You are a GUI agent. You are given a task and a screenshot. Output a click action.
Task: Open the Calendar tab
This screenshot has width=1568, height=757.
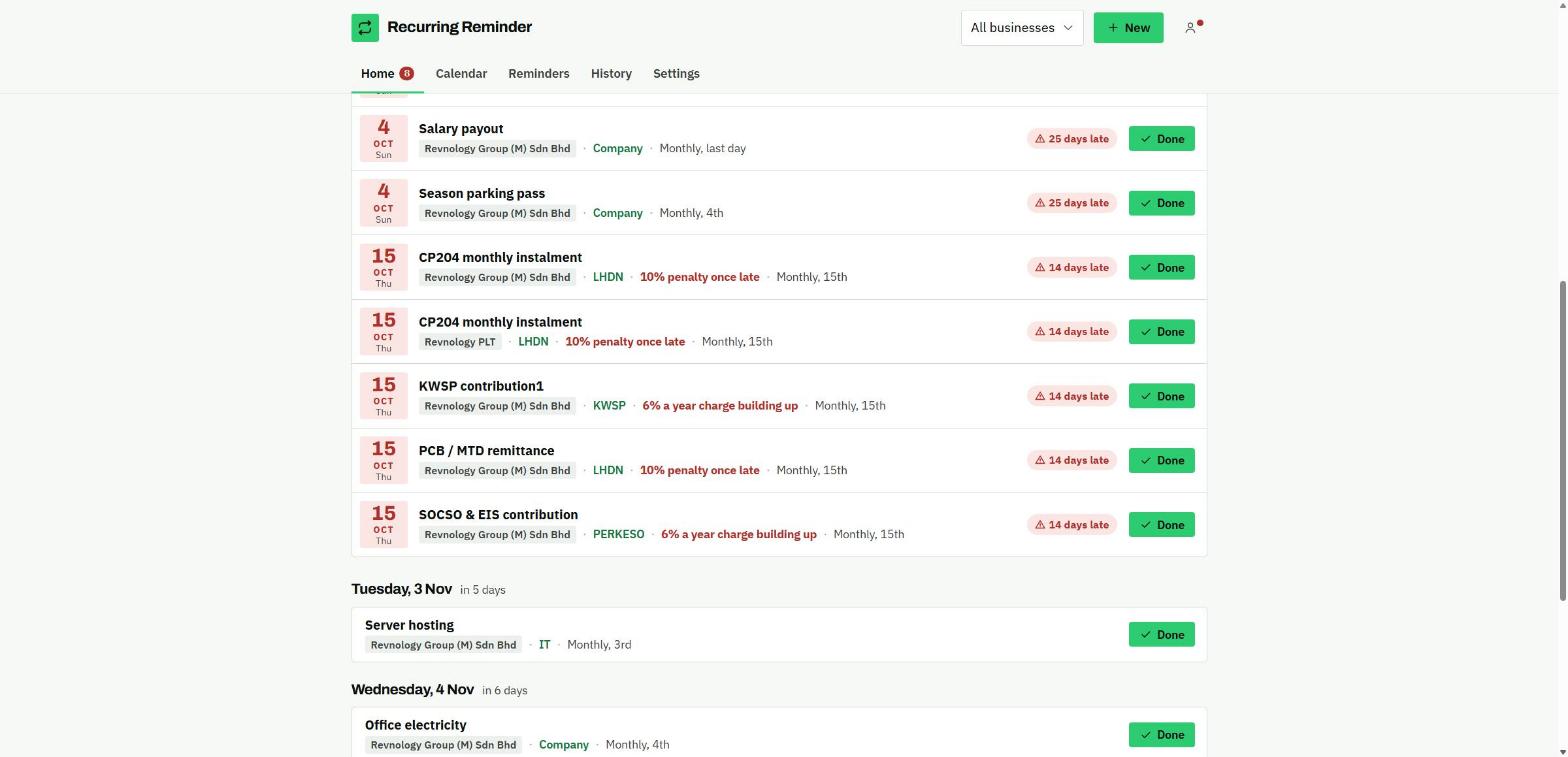461,74
